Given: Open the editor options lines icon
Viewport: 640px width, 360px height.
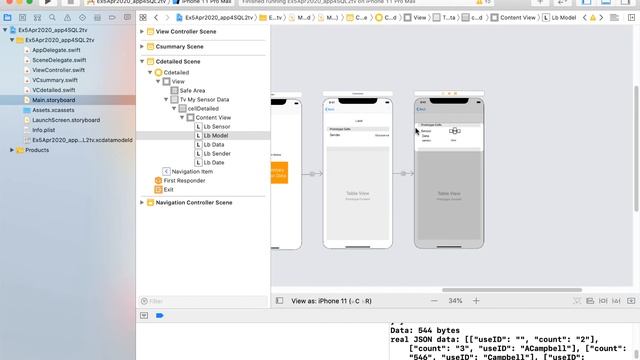Looking at the screenshot, I should point(614,18).
